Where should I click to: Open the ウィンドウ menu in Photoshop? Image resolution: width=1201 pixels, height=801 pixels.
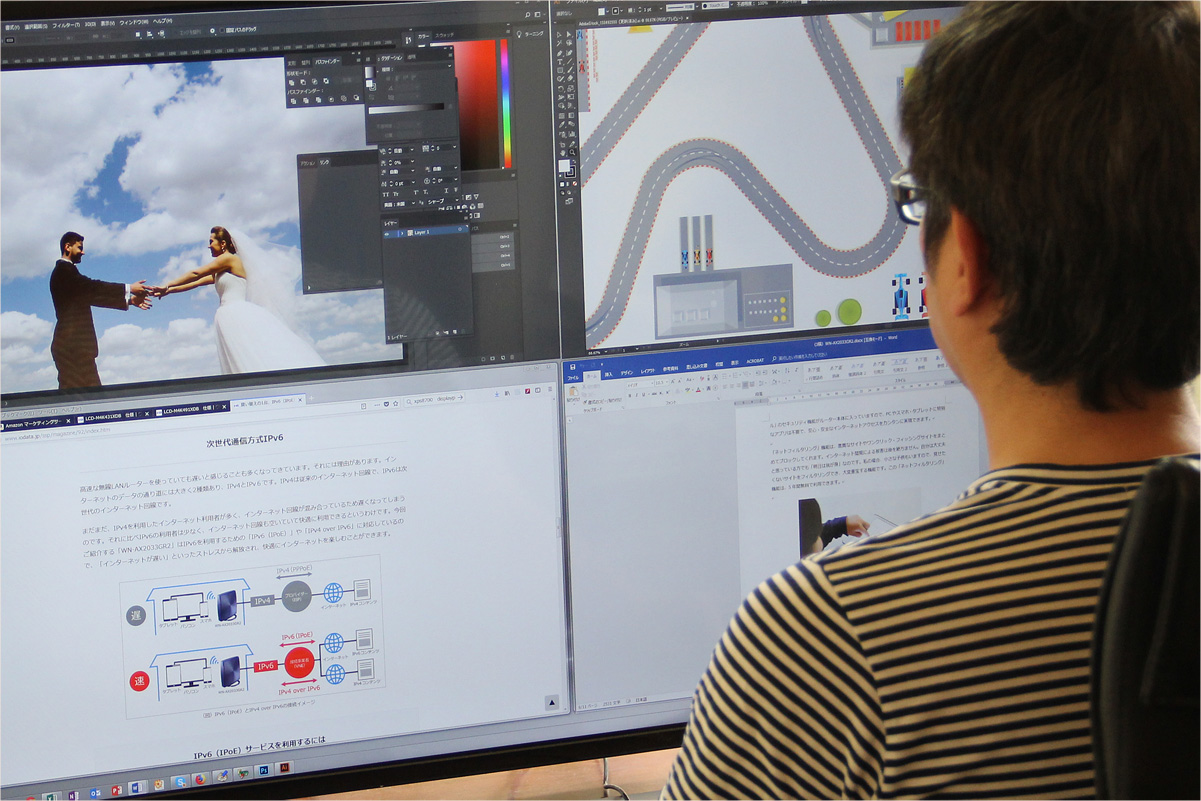[x=133, y=22]
